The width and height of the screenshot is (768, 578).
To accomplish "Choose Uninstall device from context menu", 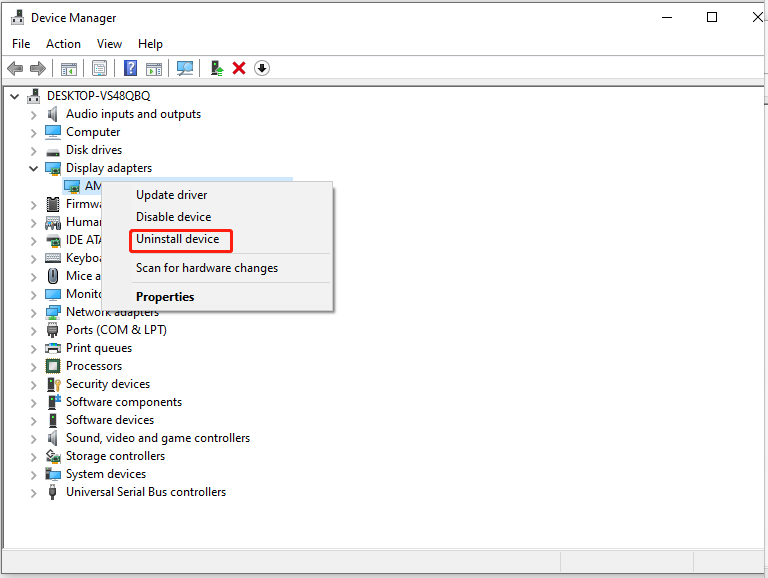I will point(178,240).
